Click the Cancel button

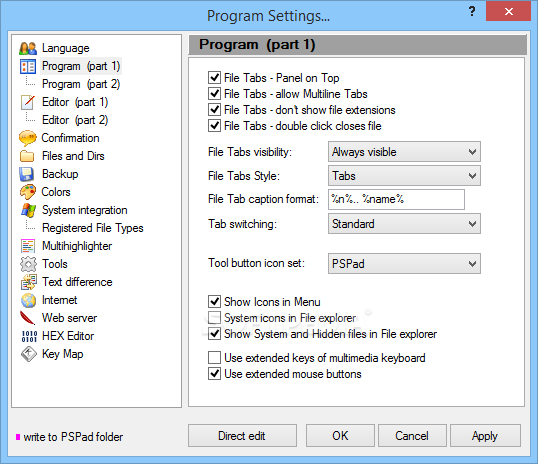(412, 436)
